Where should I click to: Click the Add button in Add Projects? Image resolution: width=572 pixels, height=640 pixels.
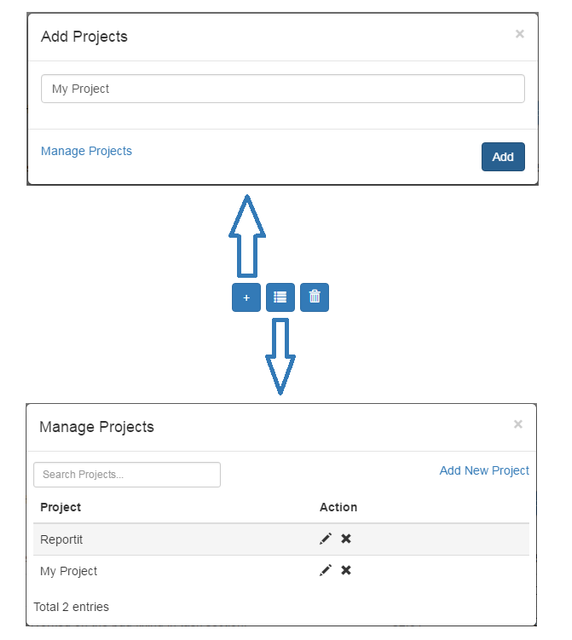tap(503, 157)
